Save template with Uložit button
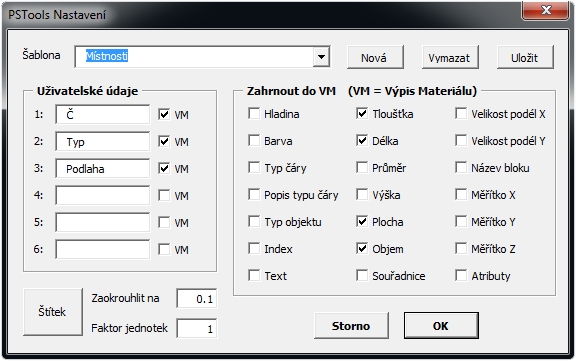 click(x=525, y=58)
